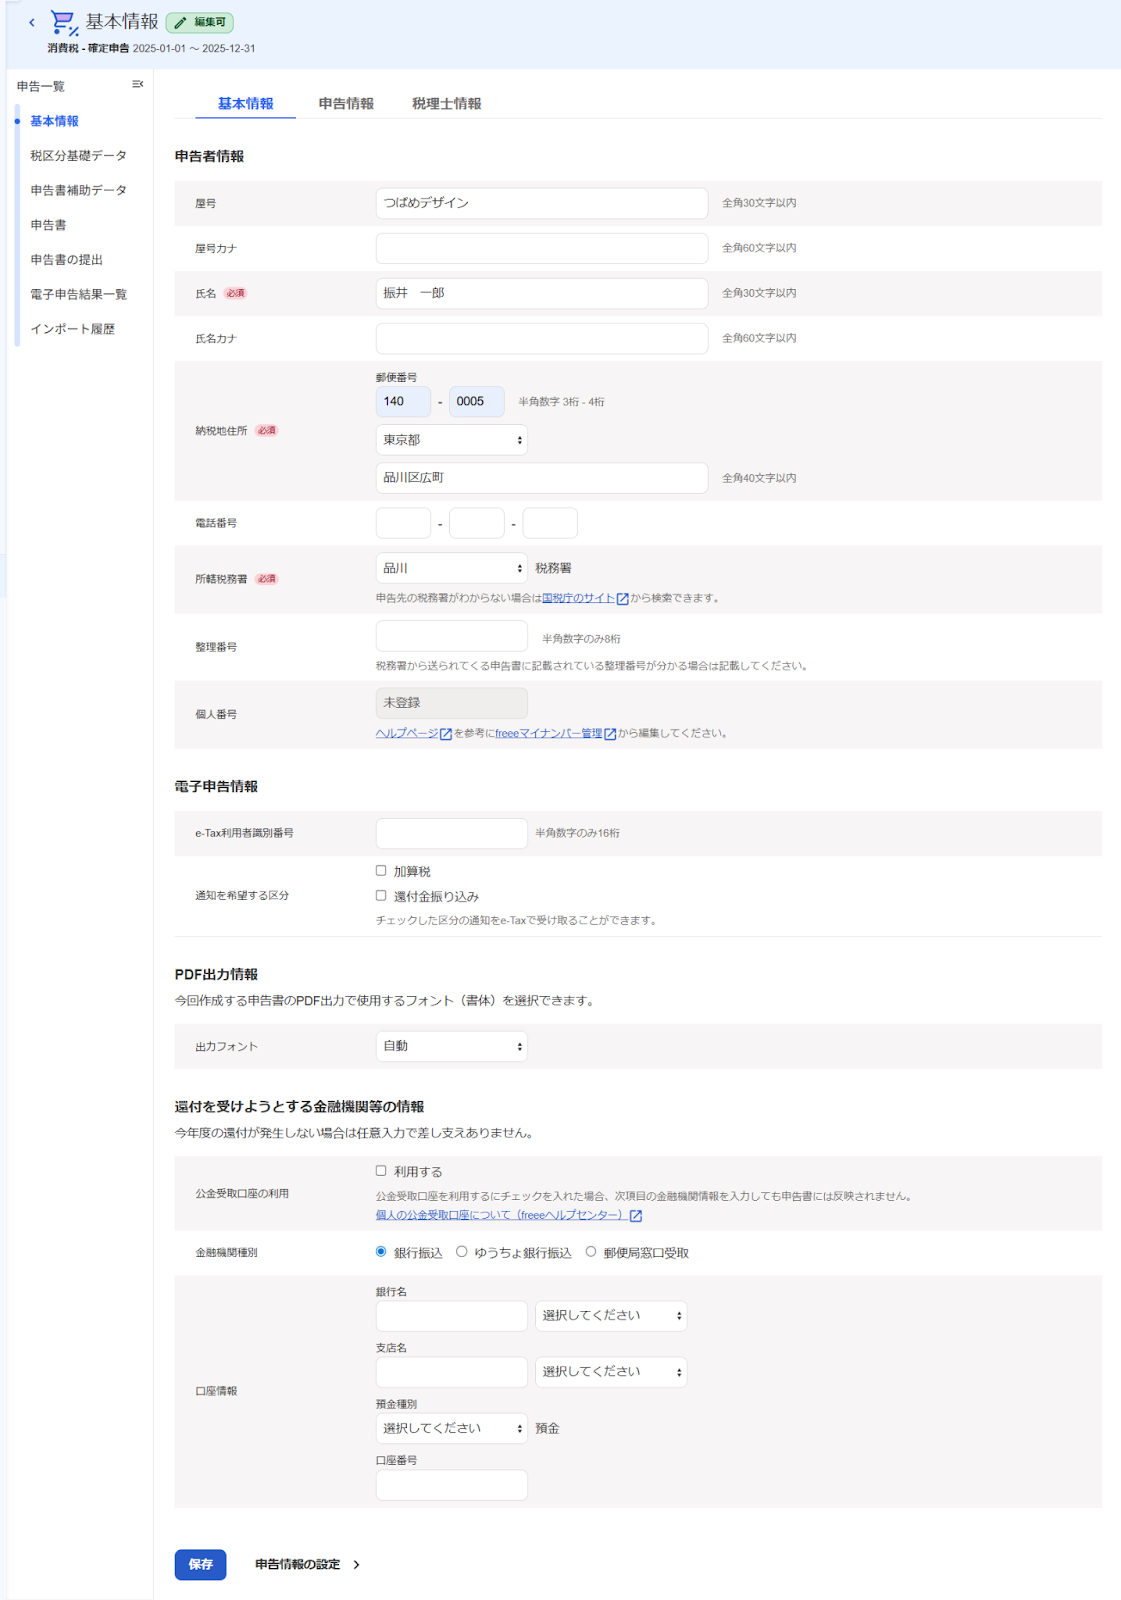The image size is (1121, 1600).
Task: Collapse the 申告一覧 sidebar panel icon
Action: [x=138, y=85]
